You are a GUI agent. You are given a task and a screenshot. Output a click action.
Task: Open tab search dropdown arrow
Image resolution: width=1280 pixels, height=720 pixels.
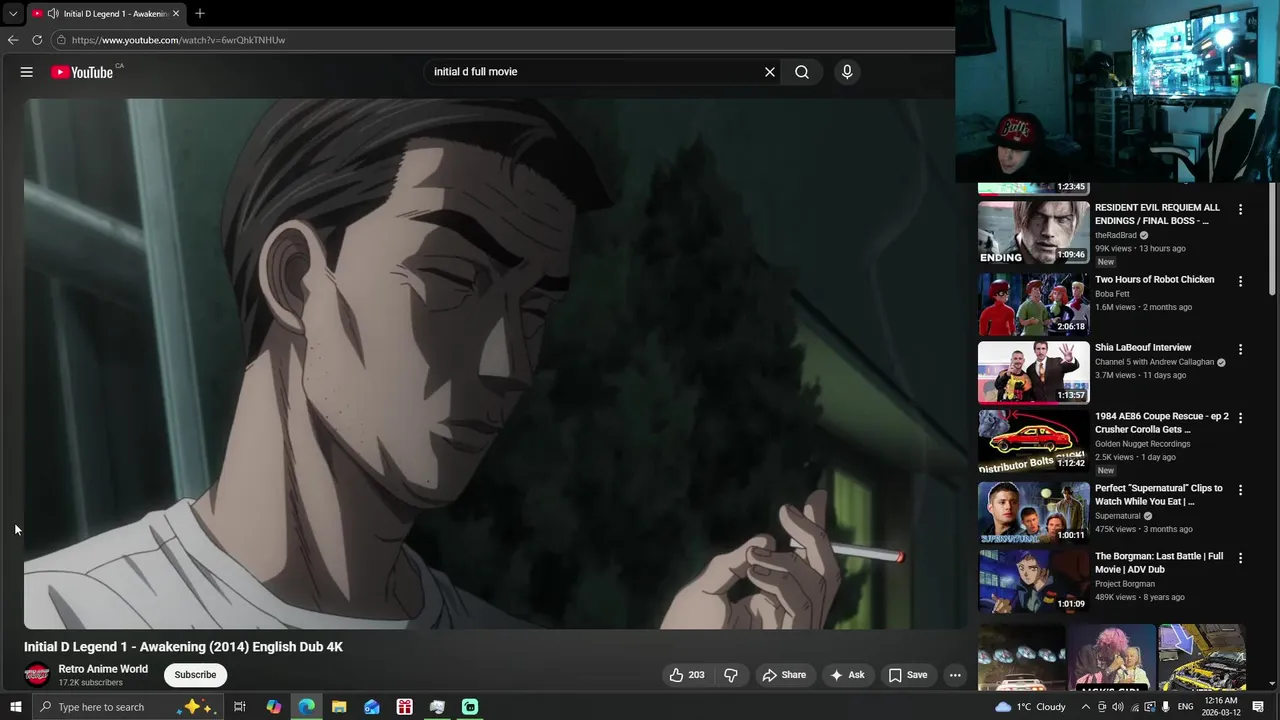pyautogui.click(x=13, y=14)
